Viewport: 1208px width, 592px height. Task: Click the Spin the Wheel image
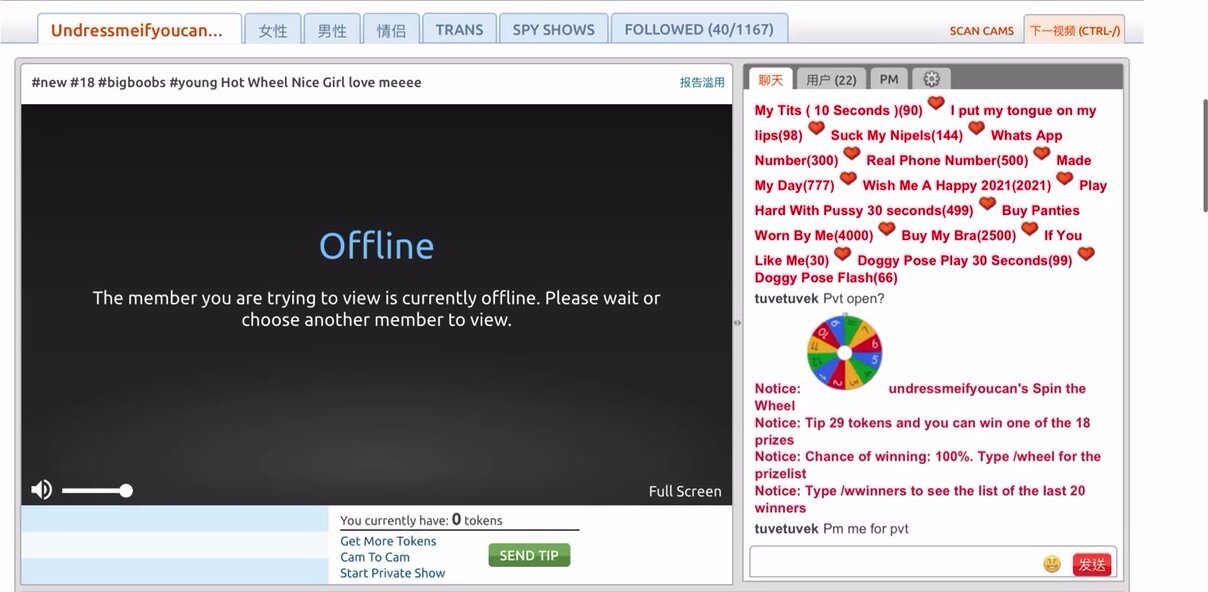[844, 352]
